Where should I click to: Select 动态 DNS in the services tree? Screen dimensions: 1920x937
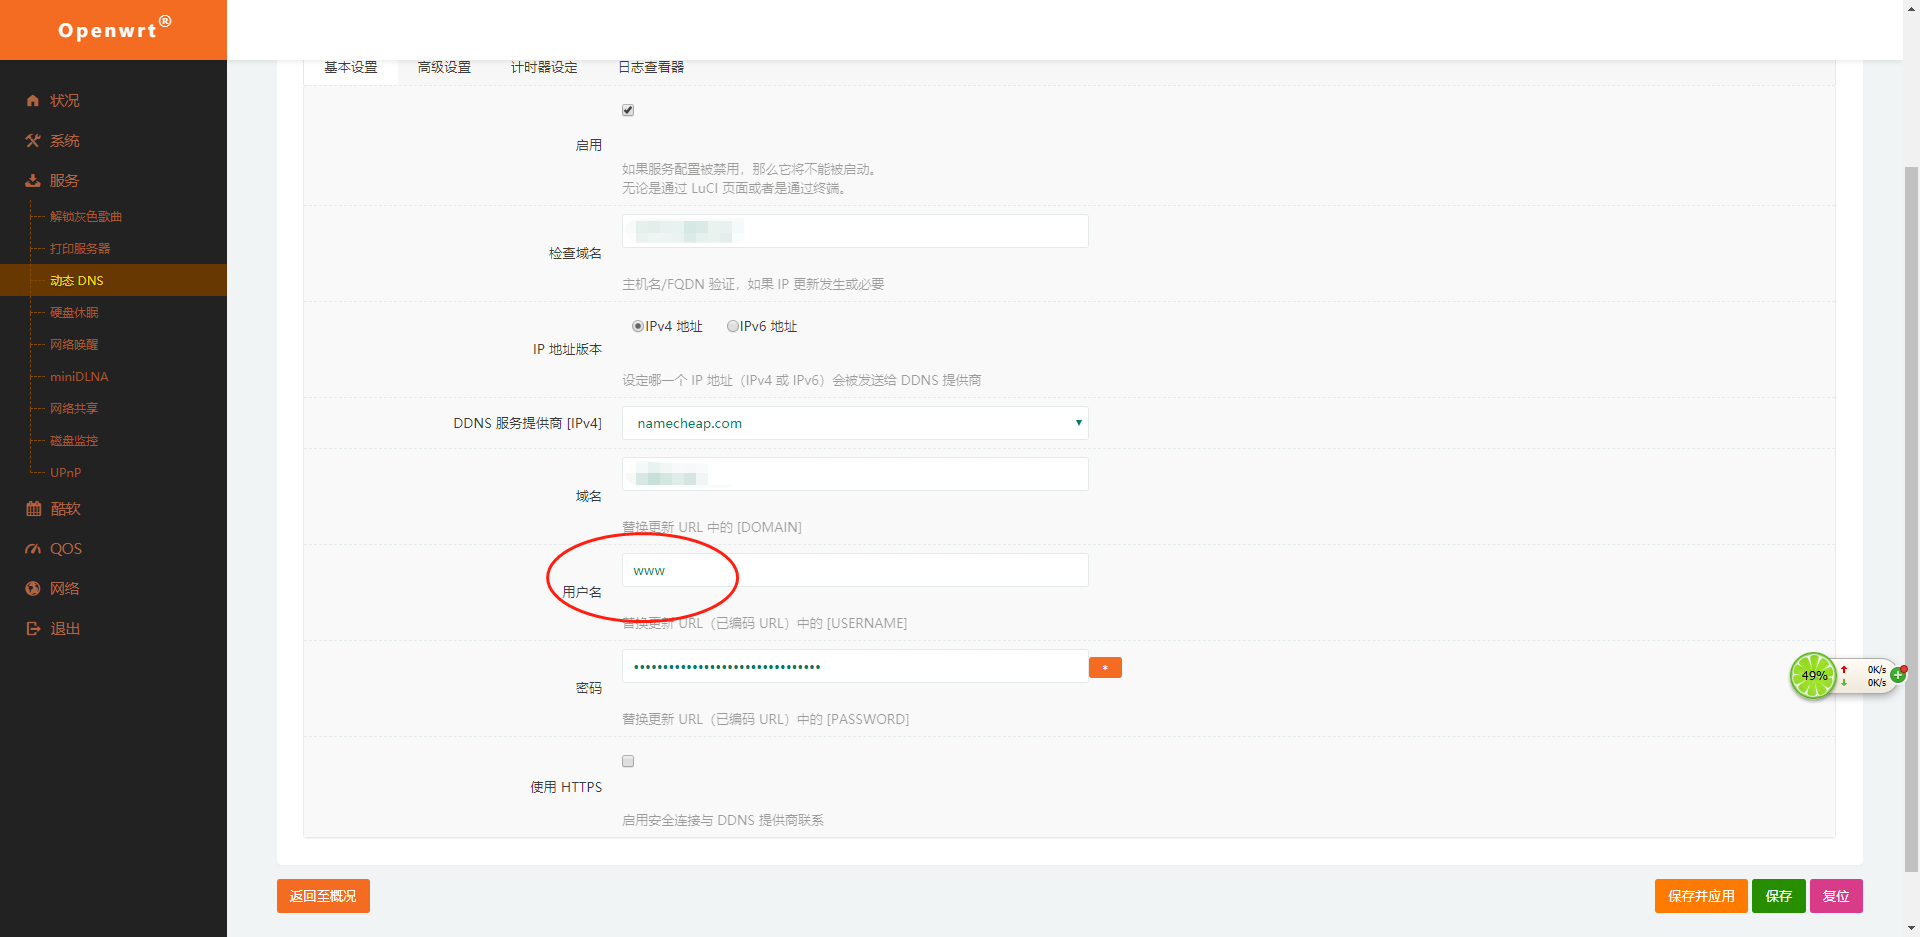[77, 280]
